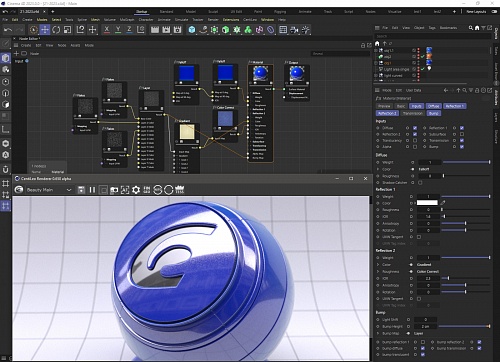Click the up arrow in Attribute Manager

click(x=458, y=90)
